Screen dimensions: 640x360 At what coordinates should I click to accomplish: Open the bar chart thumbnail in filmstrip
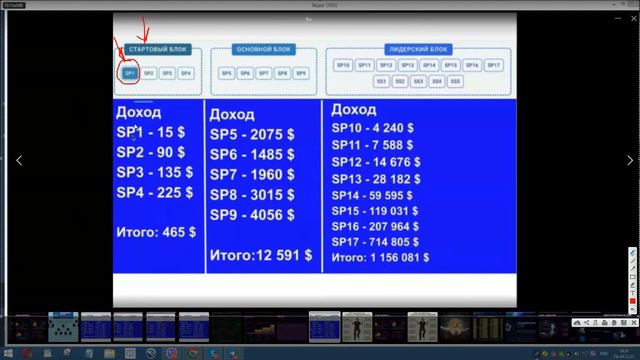260,327
